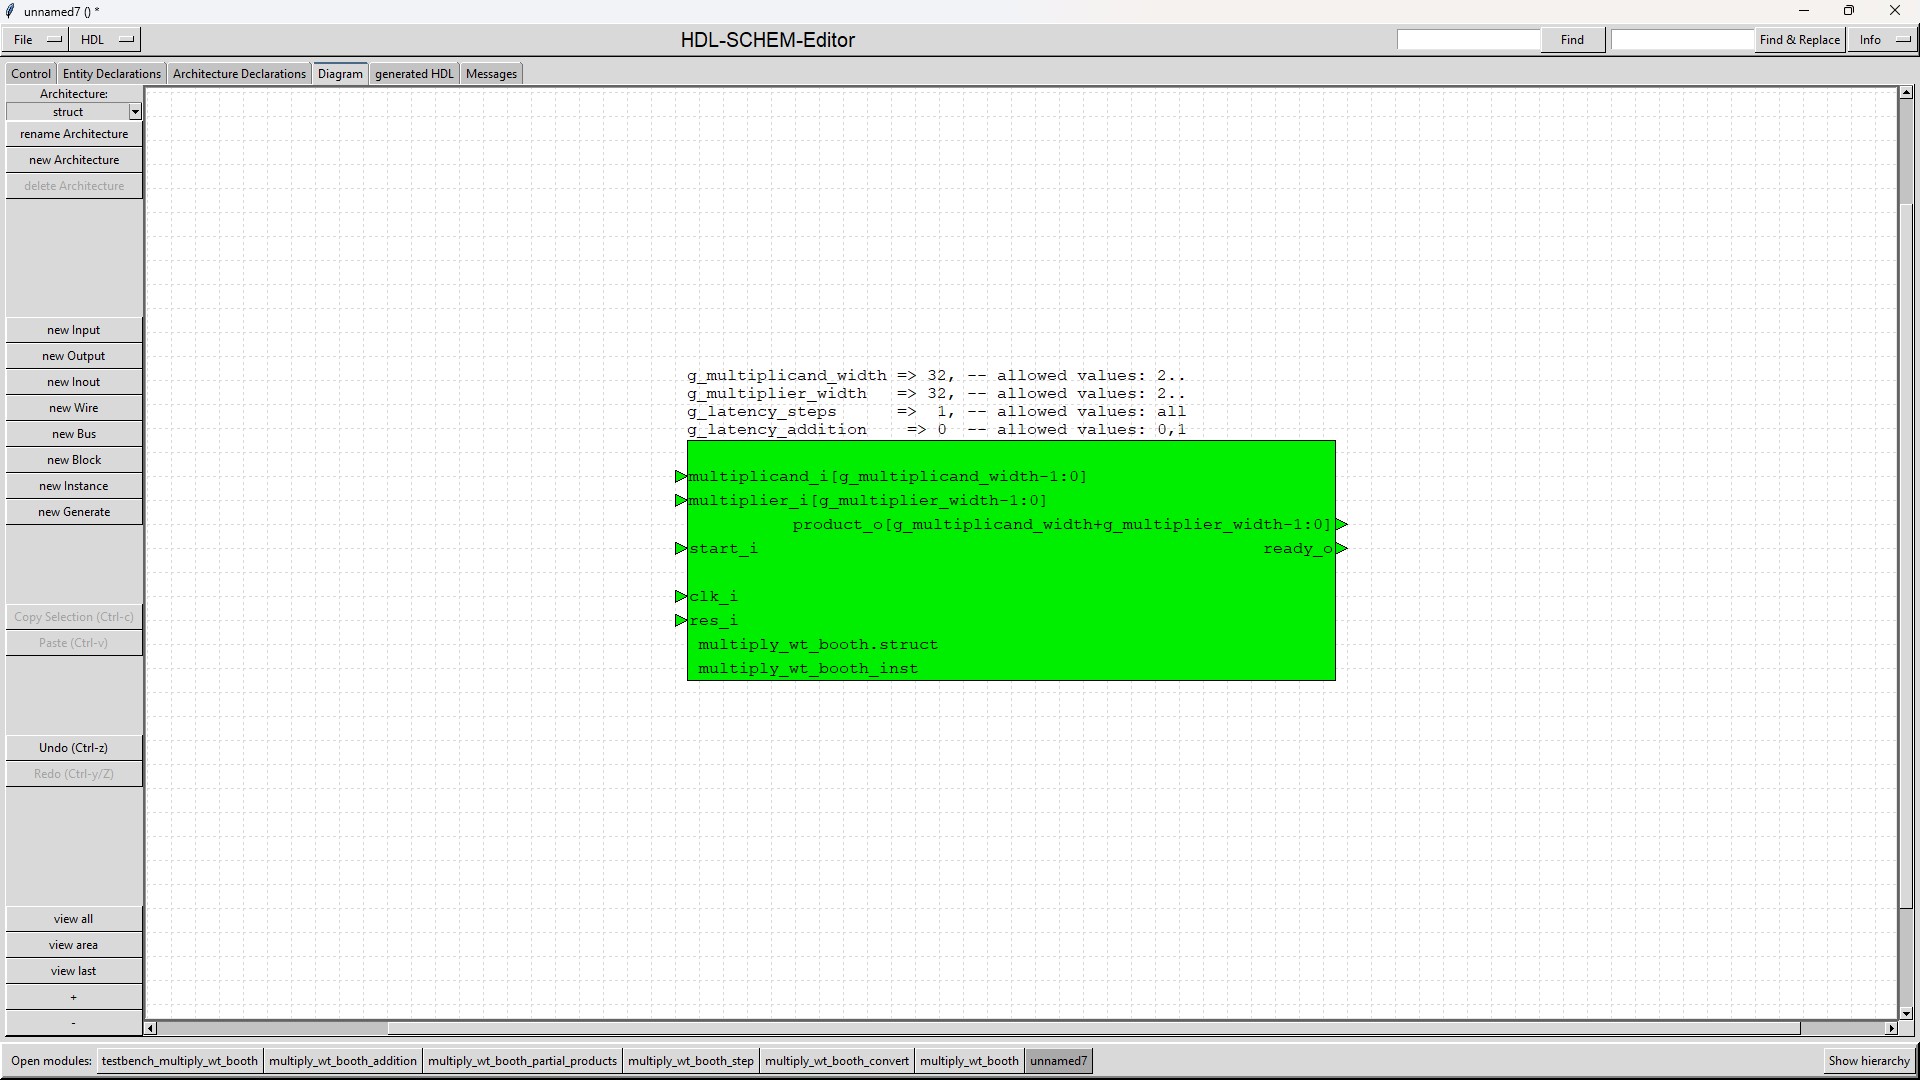
Task: Click zoom in plus button
Action: pos(74,997)
